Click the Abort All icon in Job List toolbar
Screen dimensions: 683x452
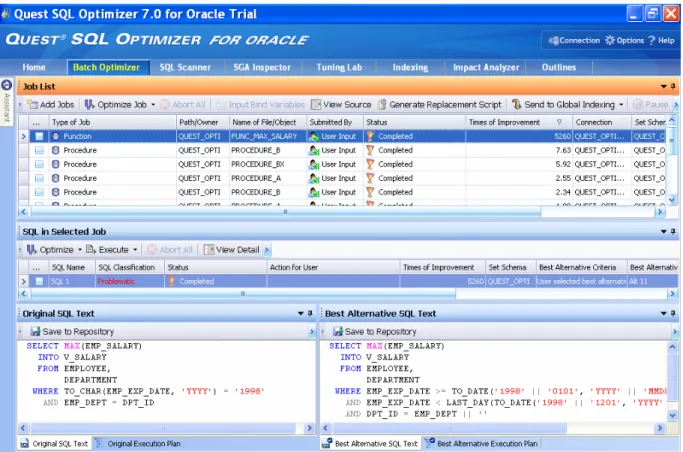pyautogui.click(x=165, y=105)
